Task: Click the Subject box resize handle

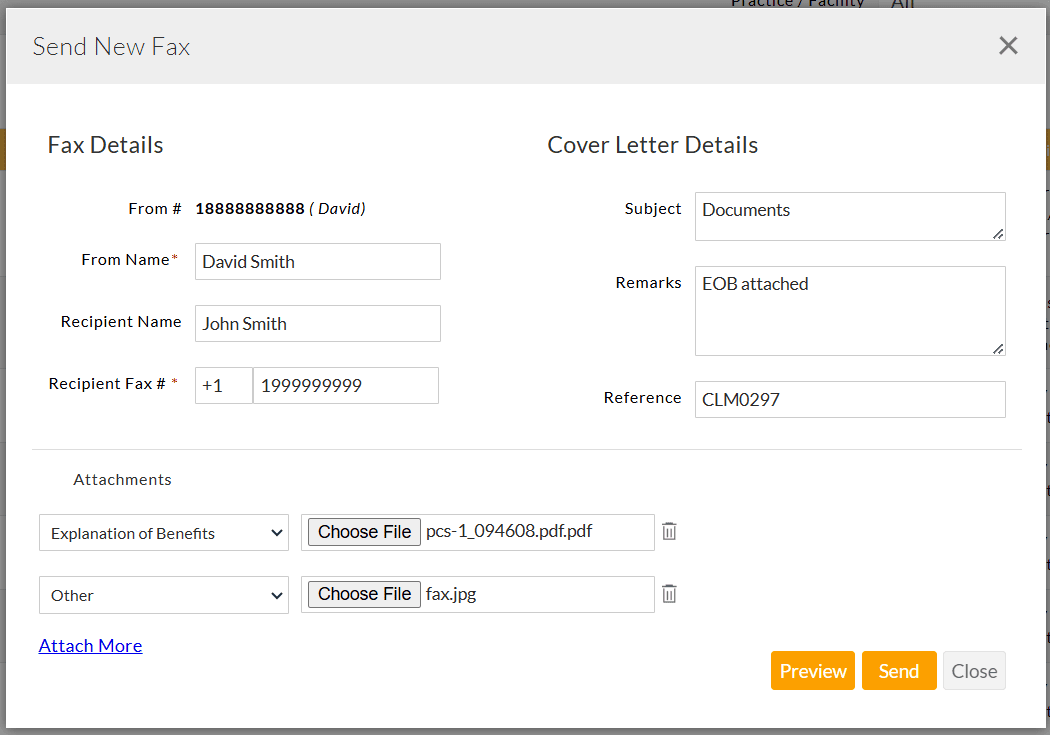Action: 998,233
